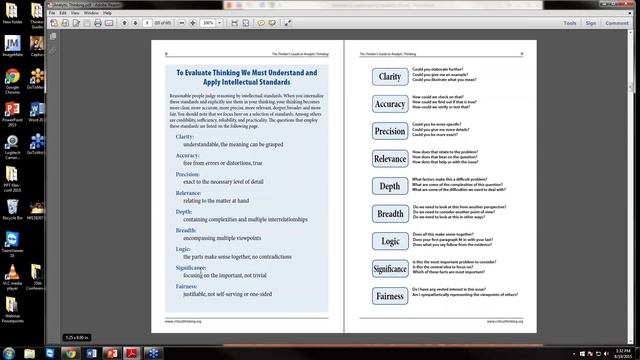Select the Recycle Bin desktop icon
640x360 pixels.
(12, 210)
